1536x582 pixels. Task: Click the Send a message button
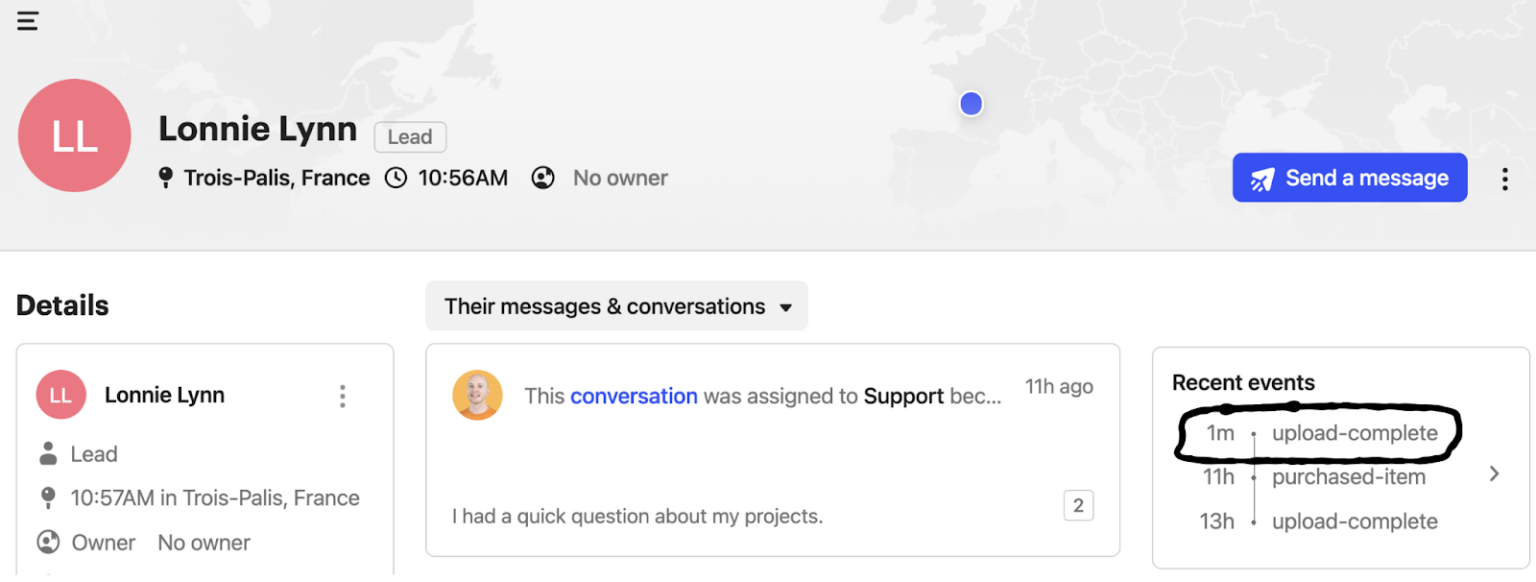pyautogui.click(x=1349, y=177)
